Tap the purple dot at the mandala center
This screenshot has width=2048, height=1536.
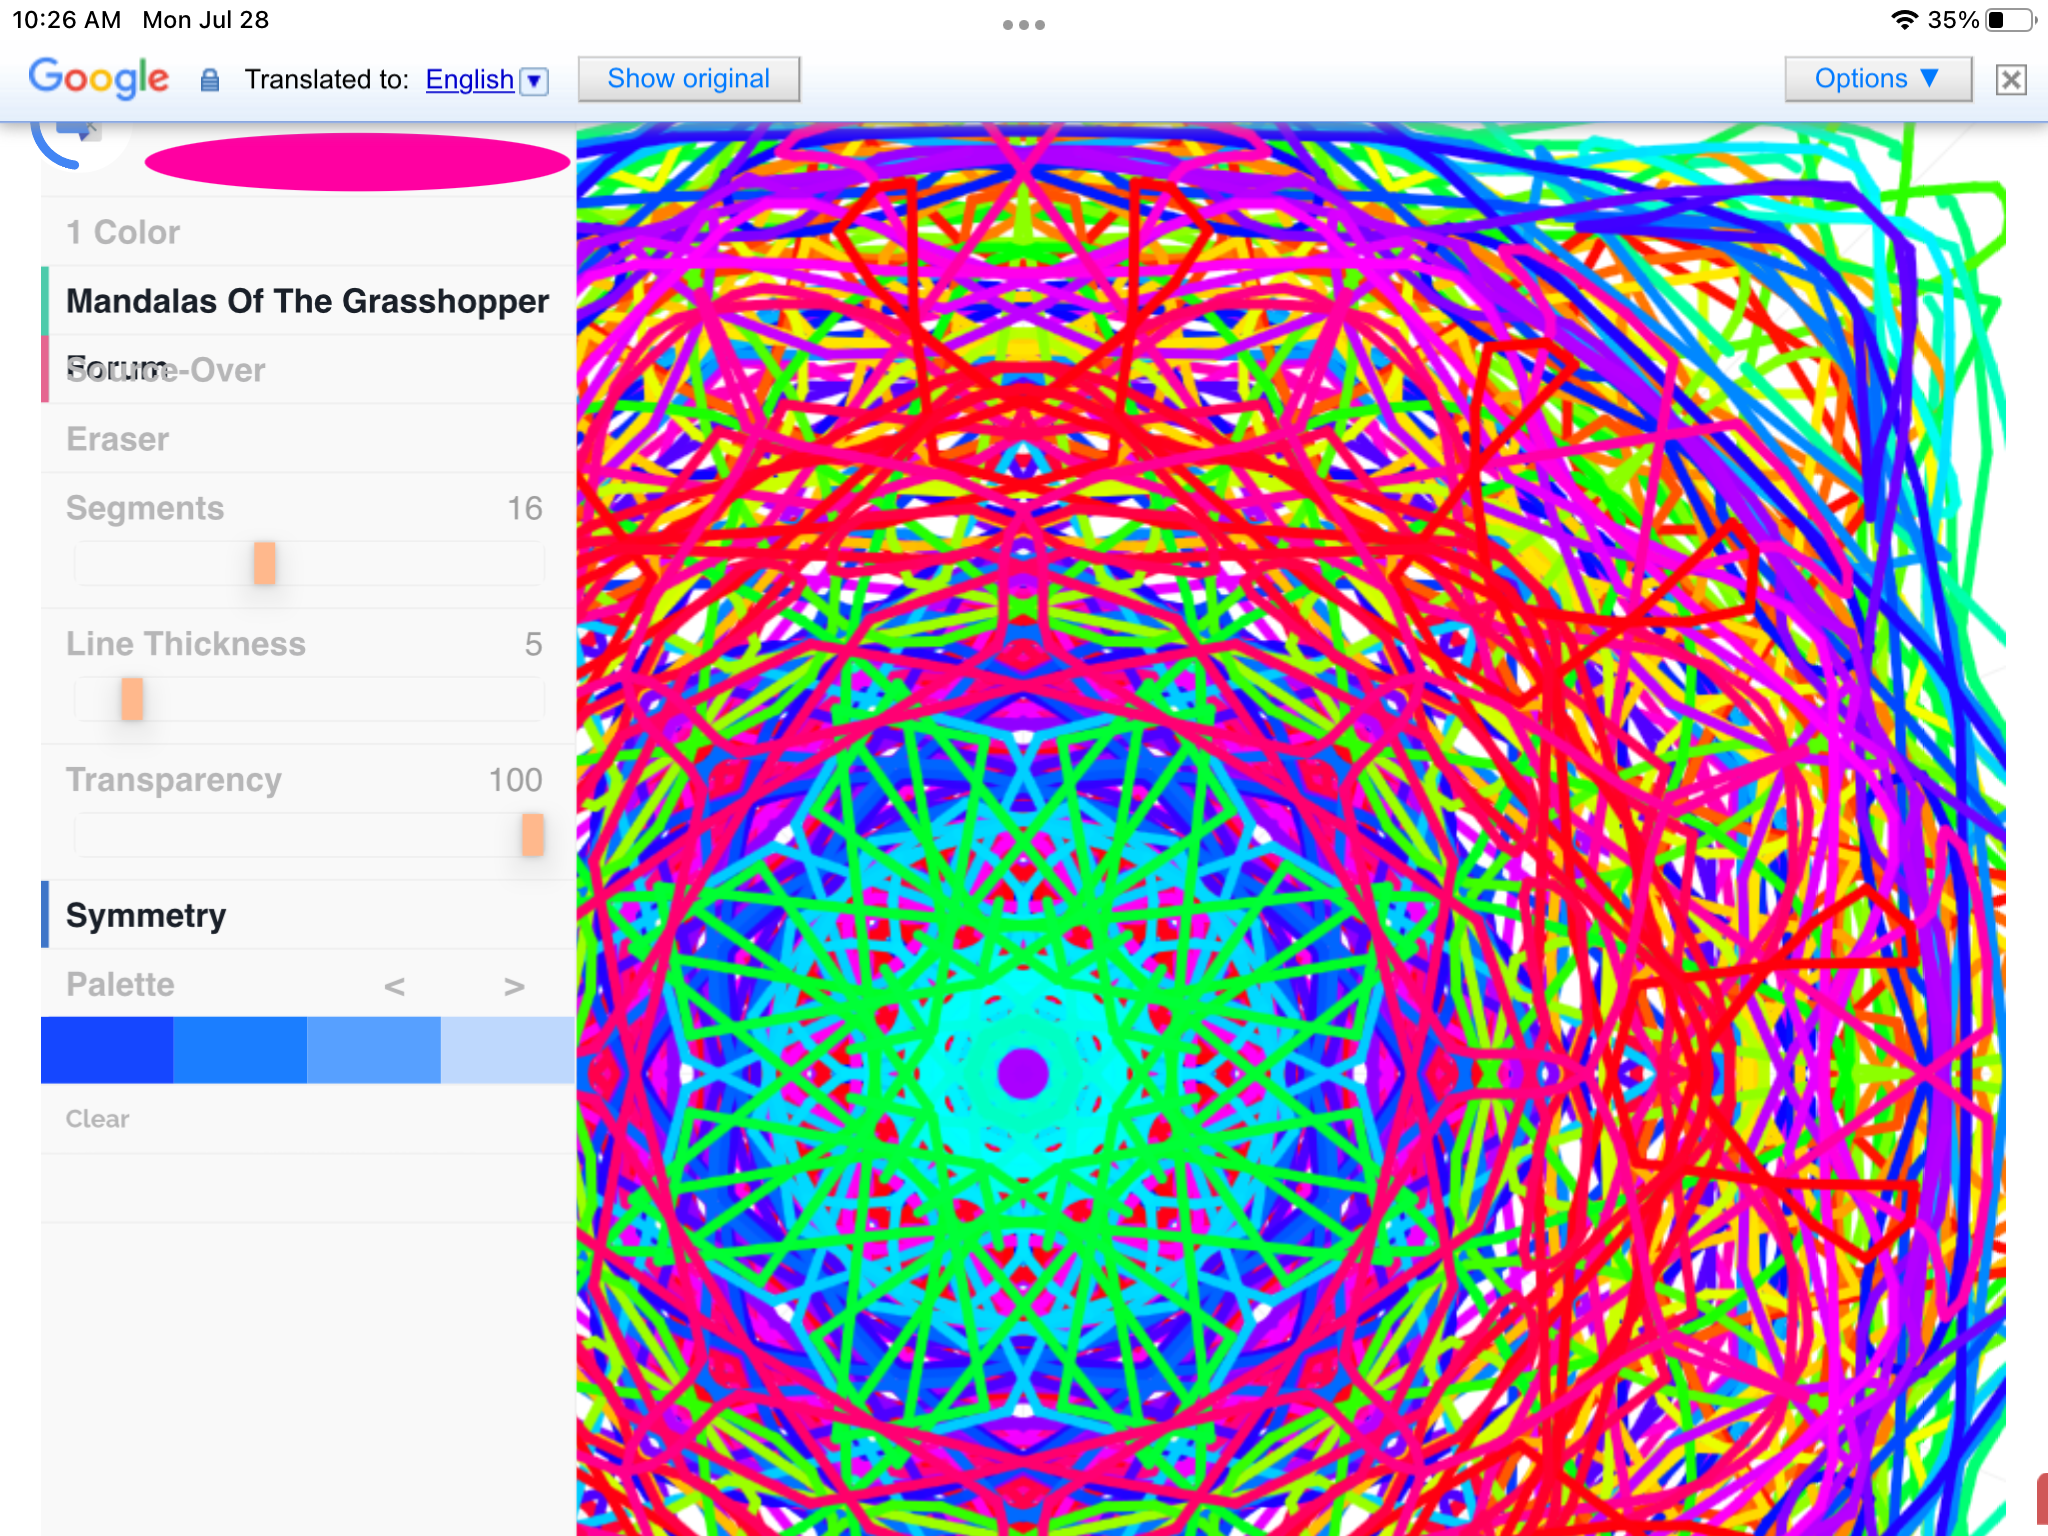point(1023,1074)
